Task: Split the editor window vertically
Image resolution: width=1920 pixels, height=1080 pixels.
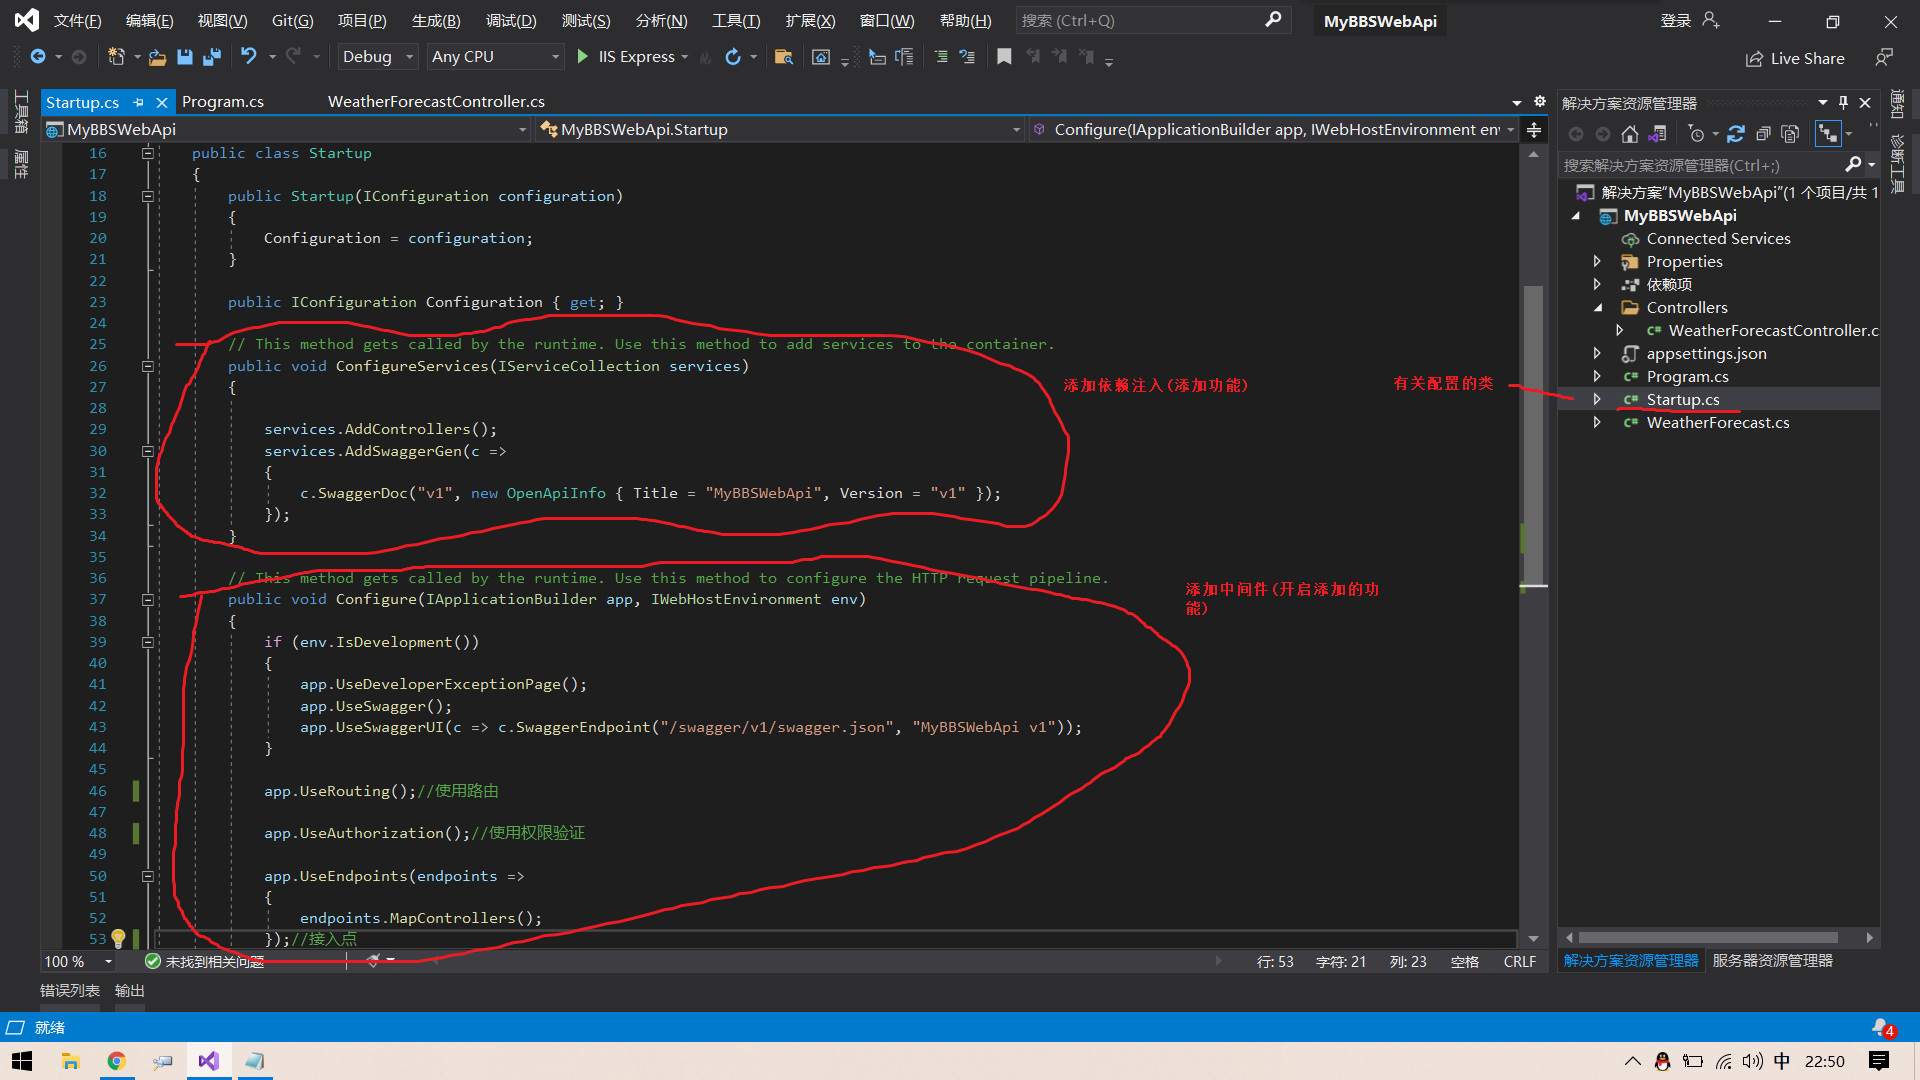Action: (1534, 129)
